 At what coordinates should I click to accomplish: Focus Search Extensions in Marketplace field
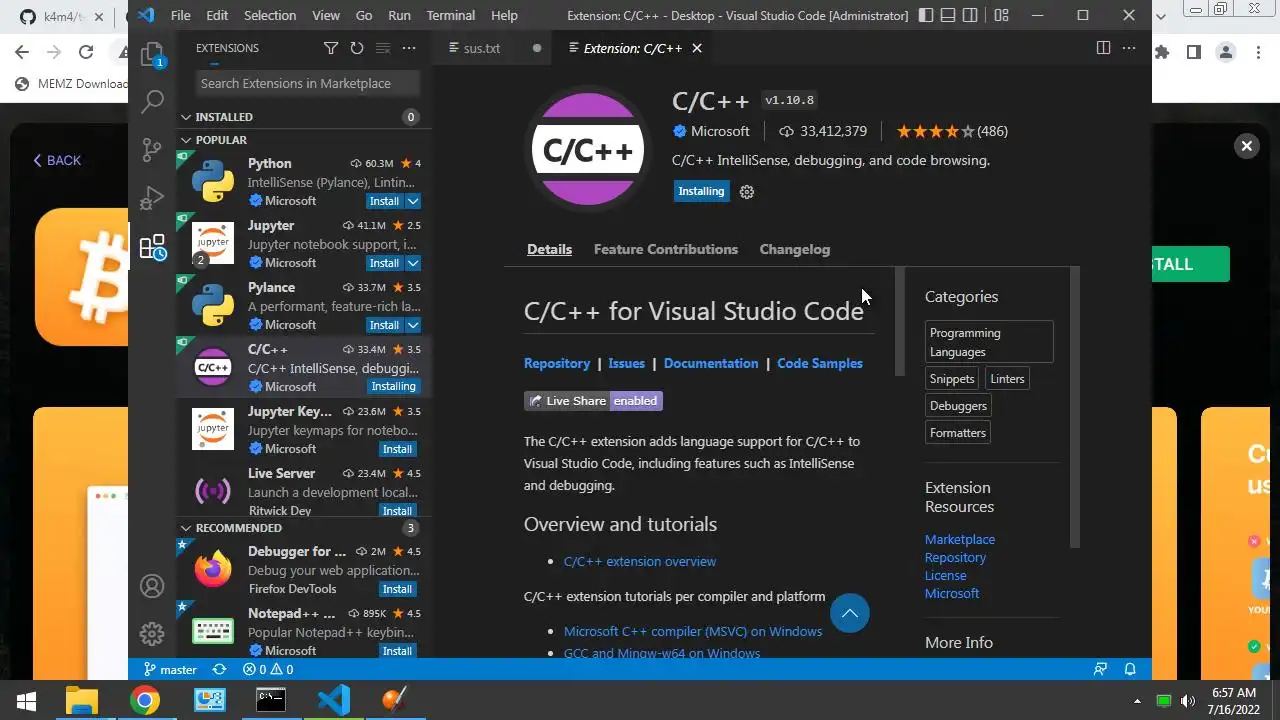pyautogui.click(x=306, y=83)
